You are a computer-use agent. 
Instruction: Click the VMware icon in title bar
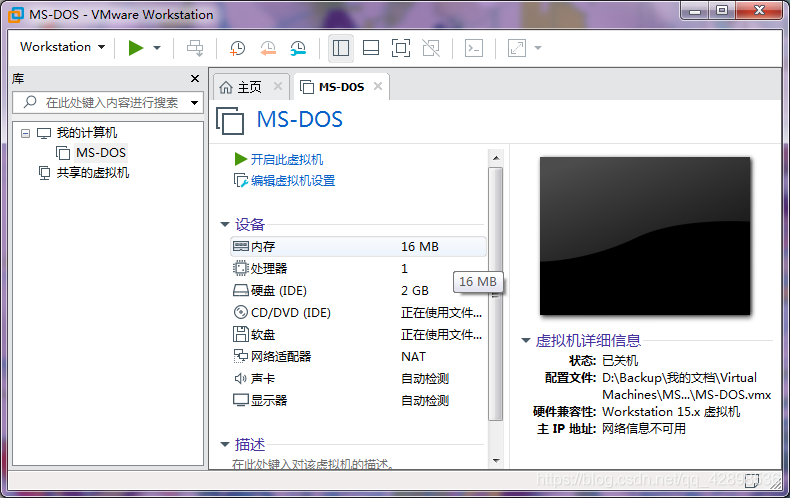point(16,14)
